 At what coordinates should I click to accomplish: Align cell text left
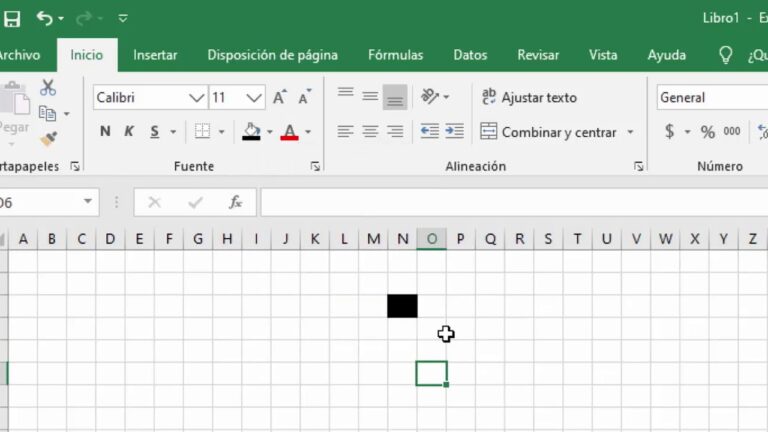(345, 131)
